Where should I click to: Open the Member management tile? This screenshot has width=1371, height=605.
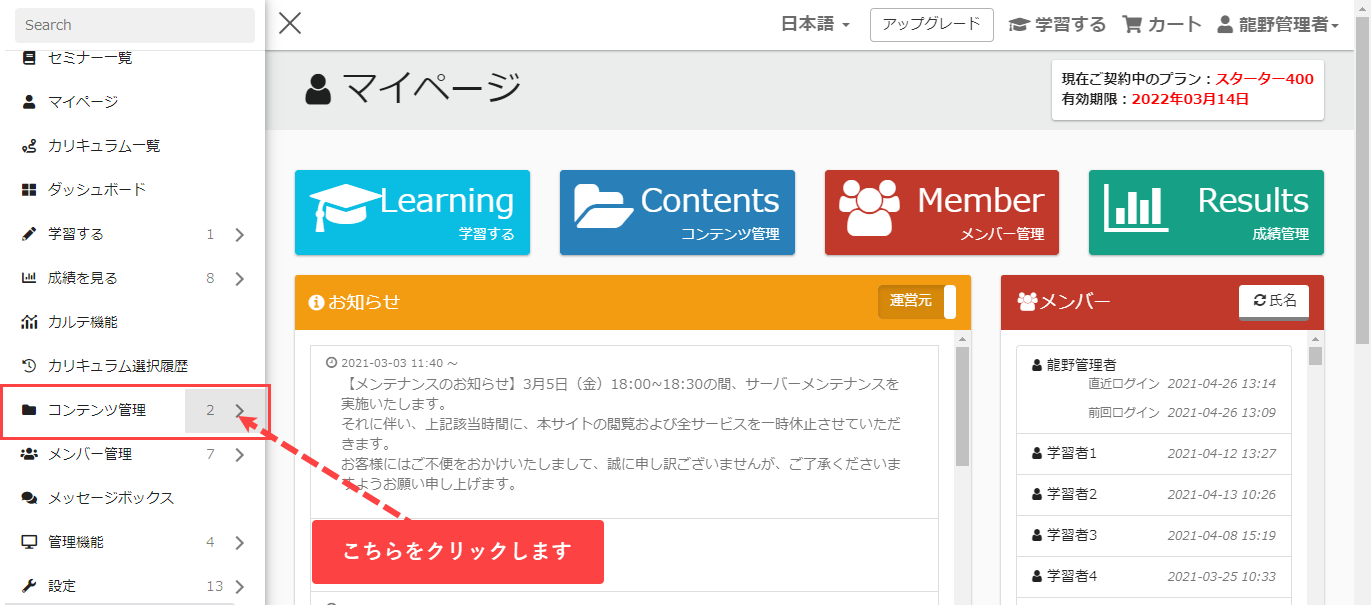click(941, 212)
